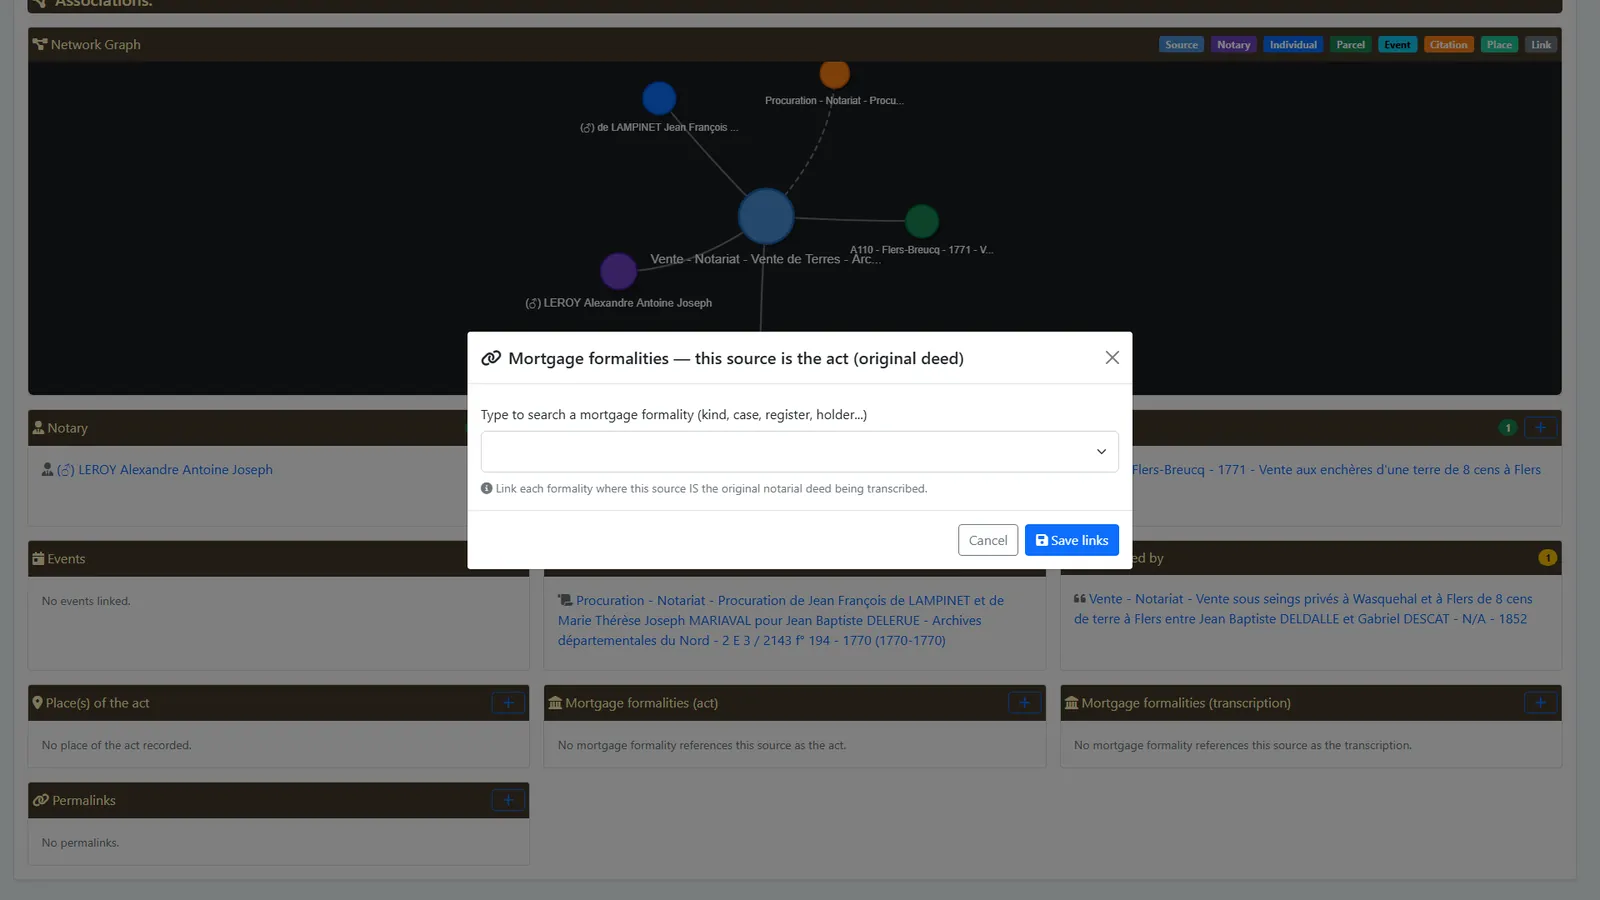Toggle the Citation legend badge
The image size is (1600, 900).
tap(1448, 45)
